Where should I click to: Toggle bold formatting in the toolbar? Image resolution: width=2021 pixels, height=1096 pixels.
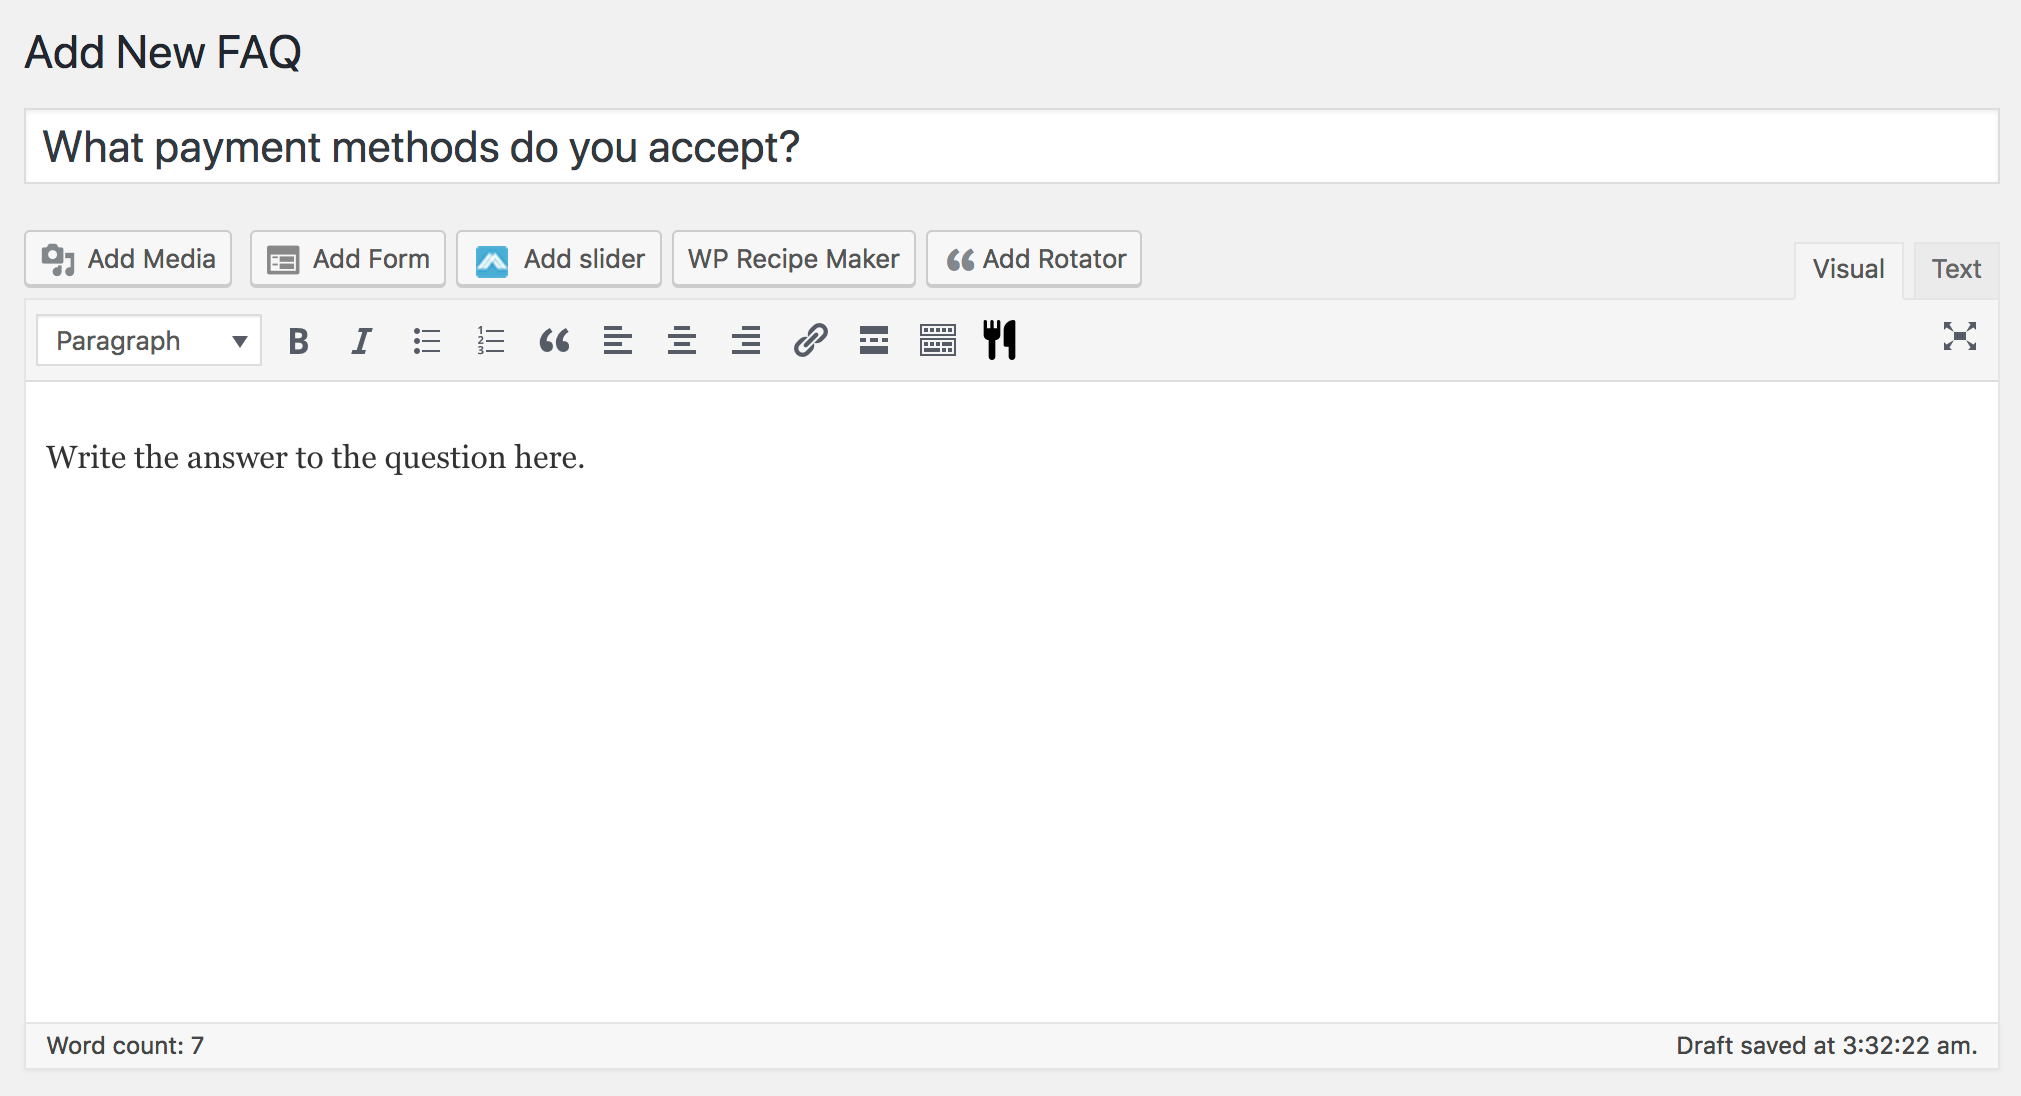298,341
